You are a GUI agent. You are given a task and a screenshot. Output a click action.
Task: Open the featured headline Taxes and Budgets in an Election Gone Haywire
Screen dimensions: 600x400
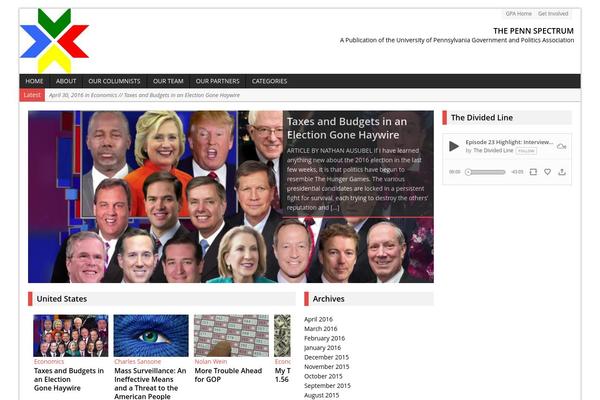(x=347, y=128)
